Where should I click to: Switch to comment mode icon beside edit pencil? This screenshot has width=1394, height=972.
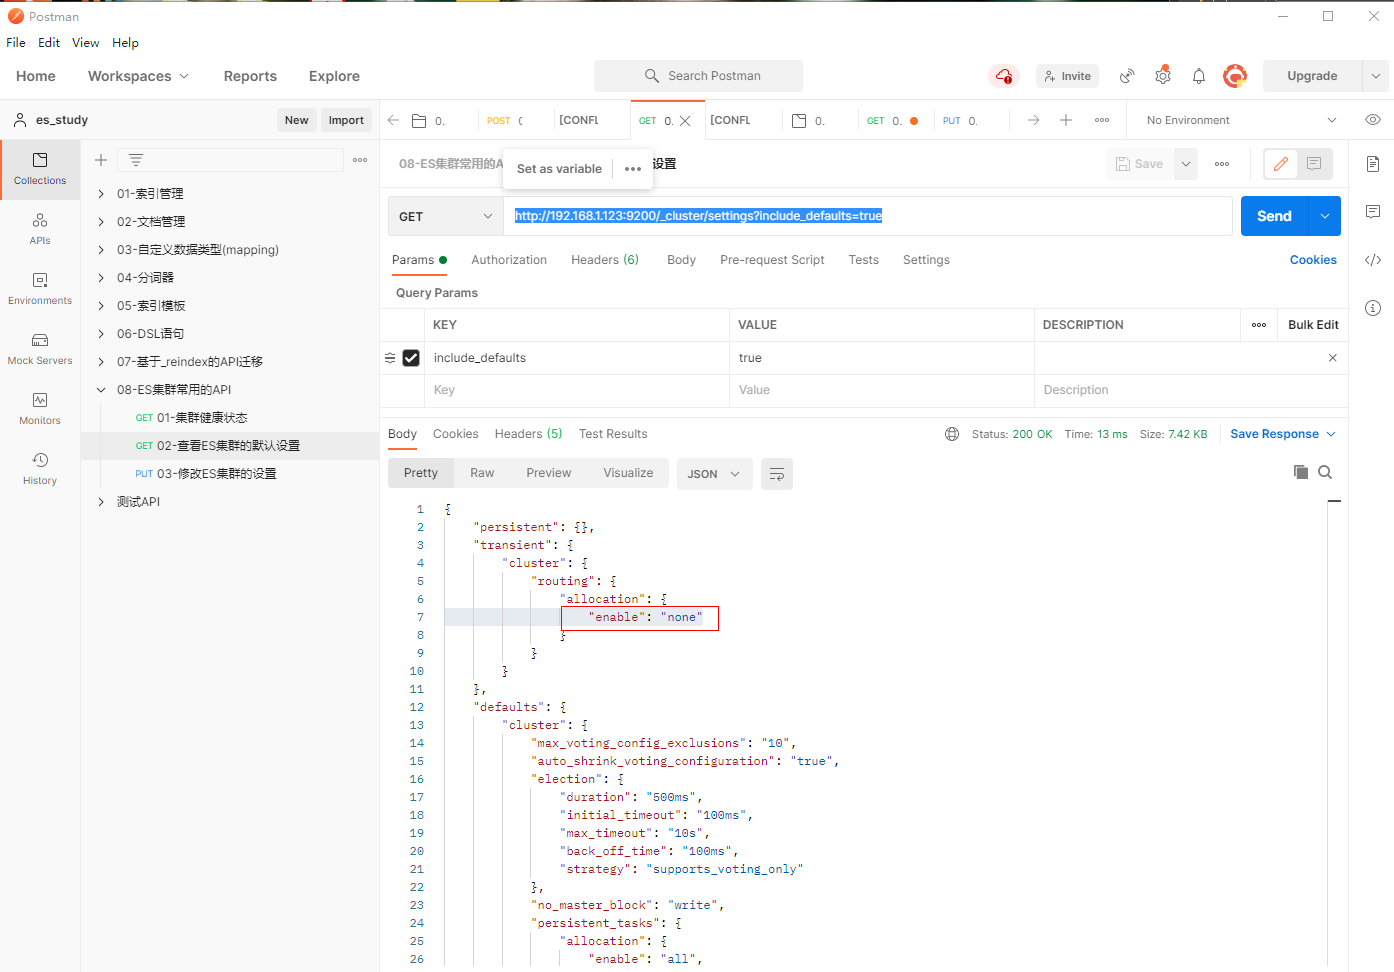pyautogui.click(x=1314, y=164)
